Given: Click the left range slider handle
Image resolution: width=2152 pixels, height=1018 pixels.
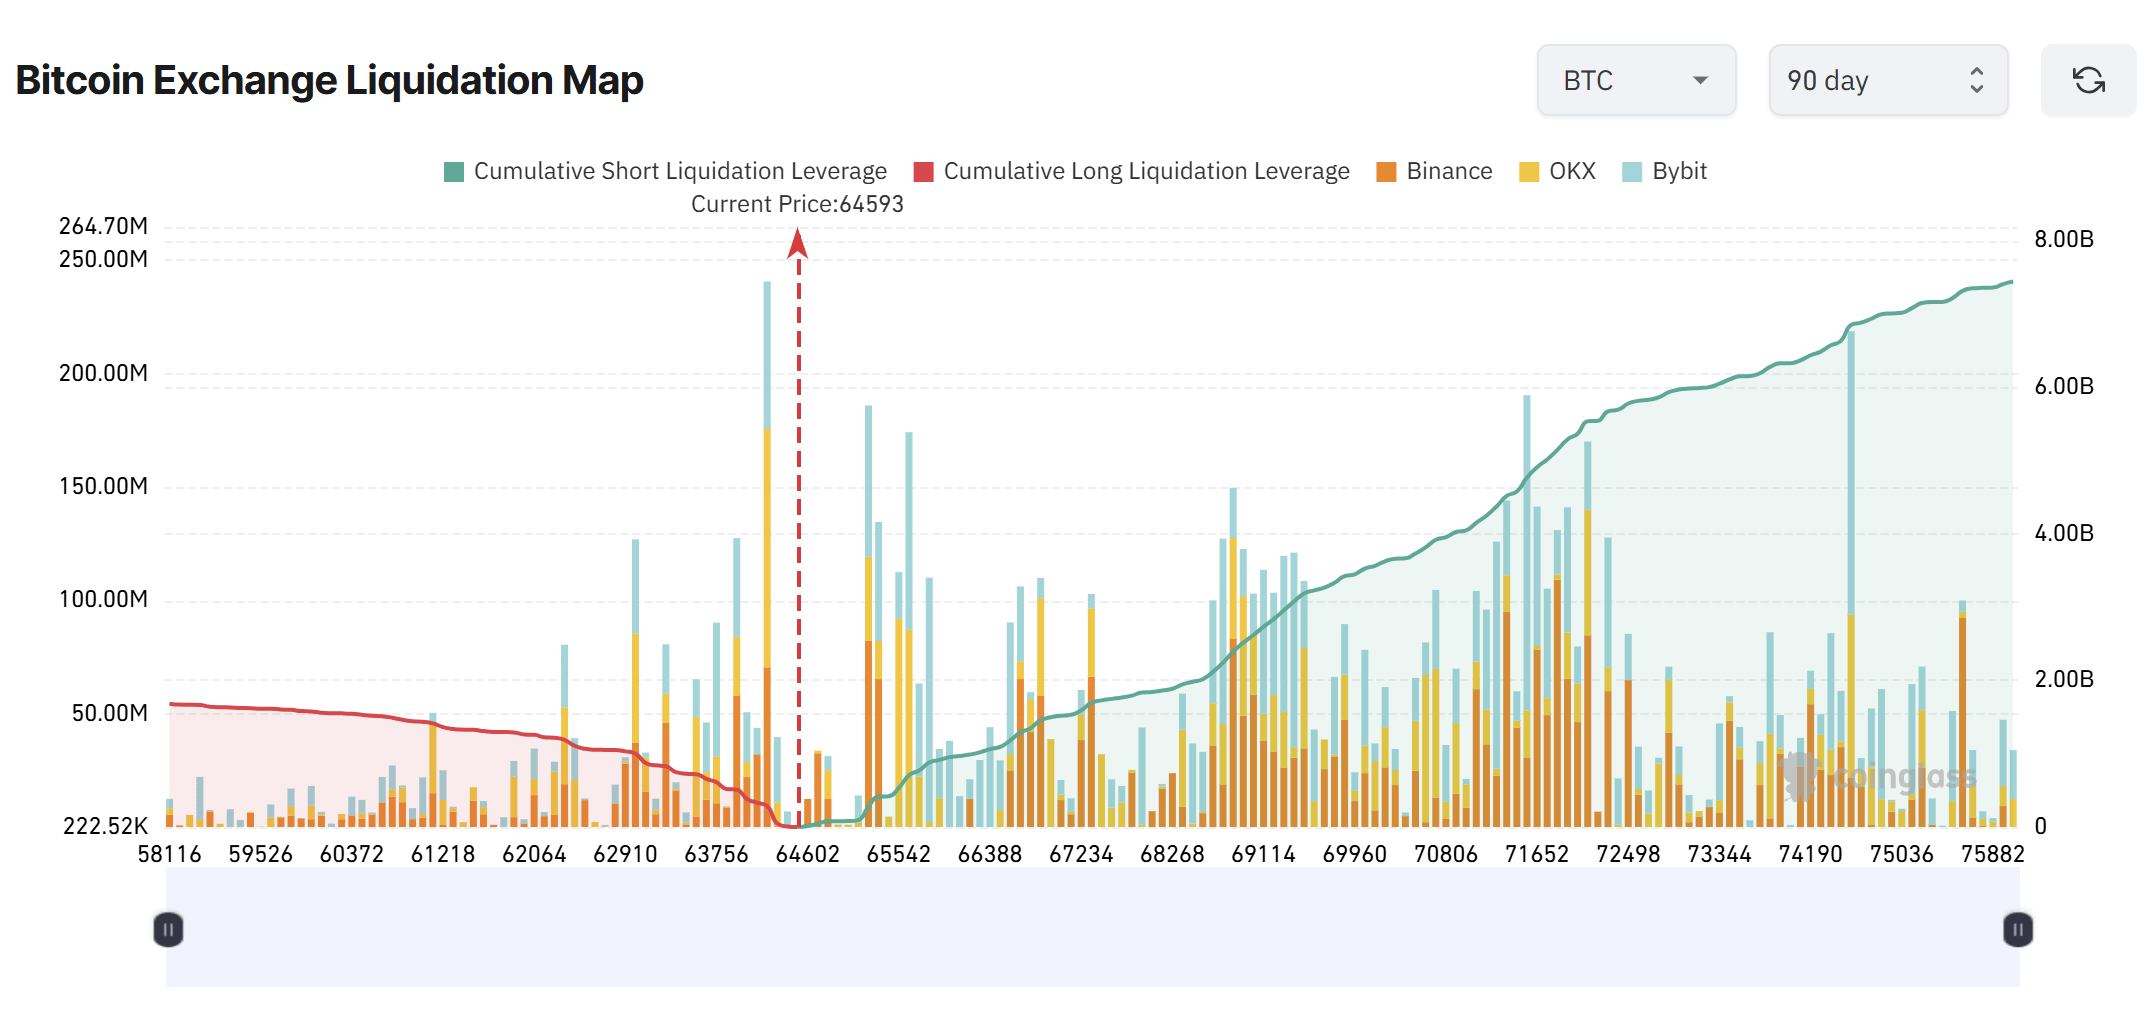Looking at the screenshot, I should click(170, 929).
